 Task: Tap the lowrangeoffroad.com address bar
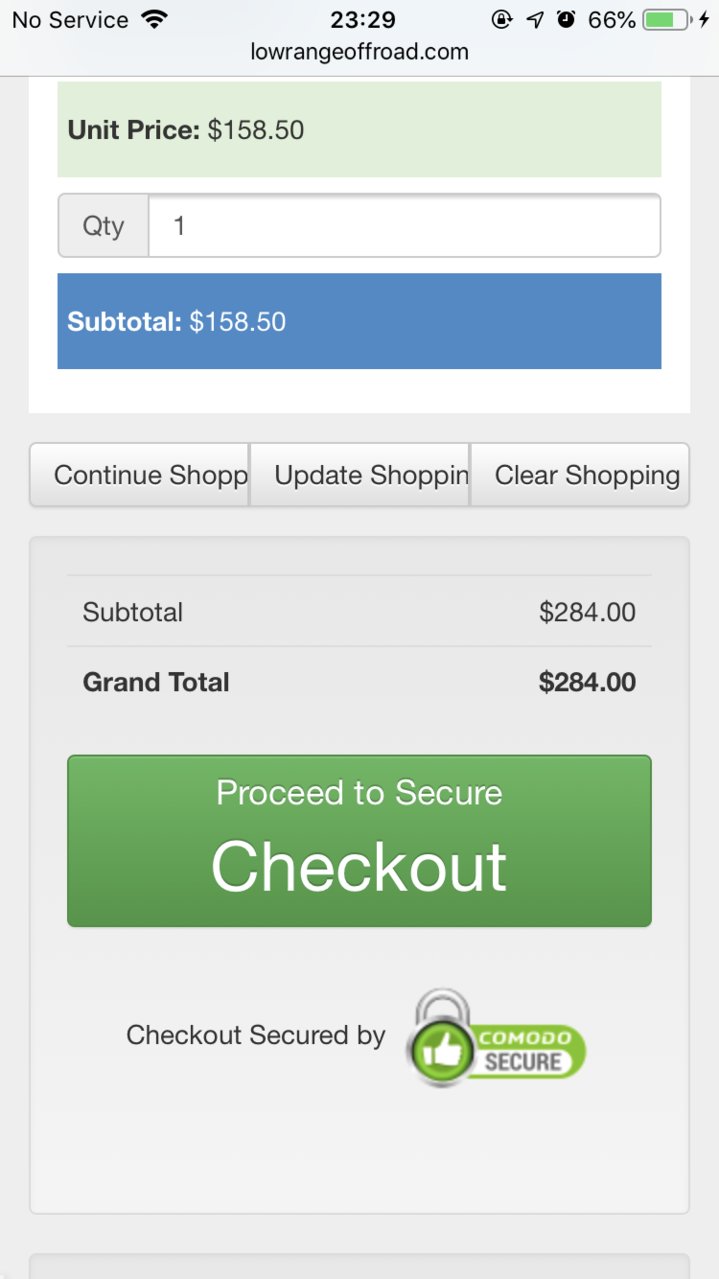(359, 52)
